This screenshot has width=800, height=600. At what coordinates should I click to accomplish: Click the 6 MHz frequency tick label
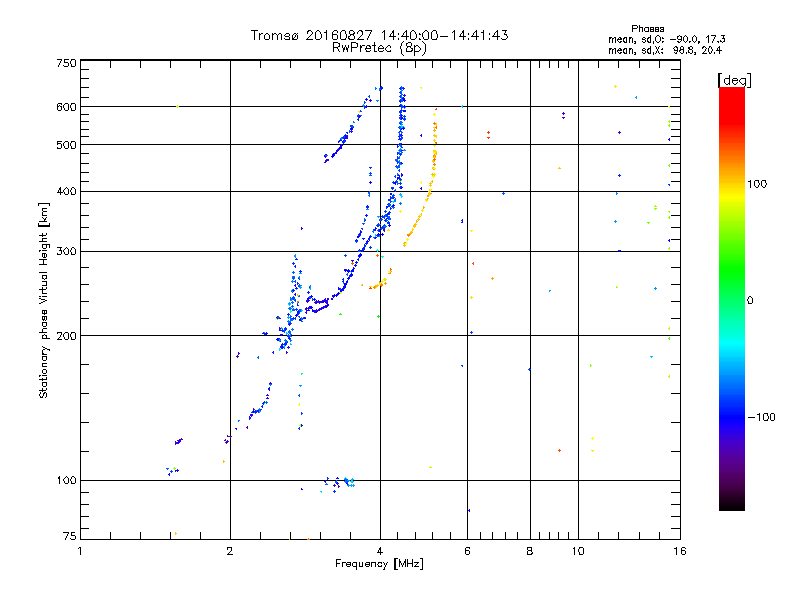coord(467,551)
